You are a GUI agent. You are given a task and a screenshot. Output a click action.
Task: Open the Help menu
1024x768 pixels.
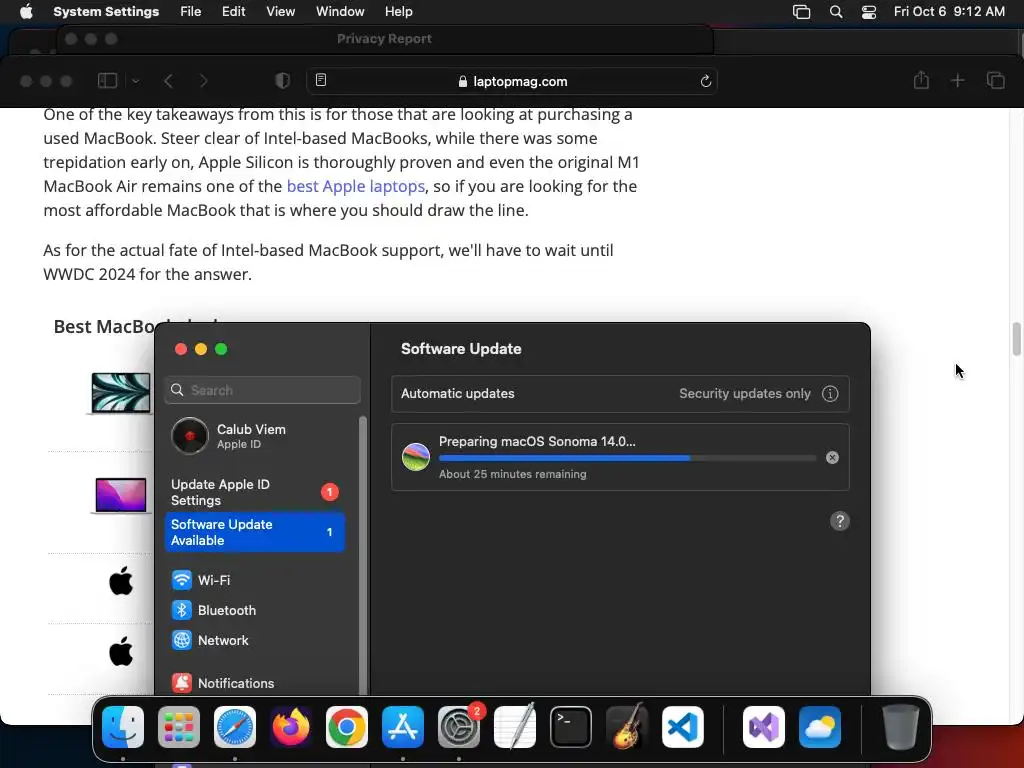point(398,12)
